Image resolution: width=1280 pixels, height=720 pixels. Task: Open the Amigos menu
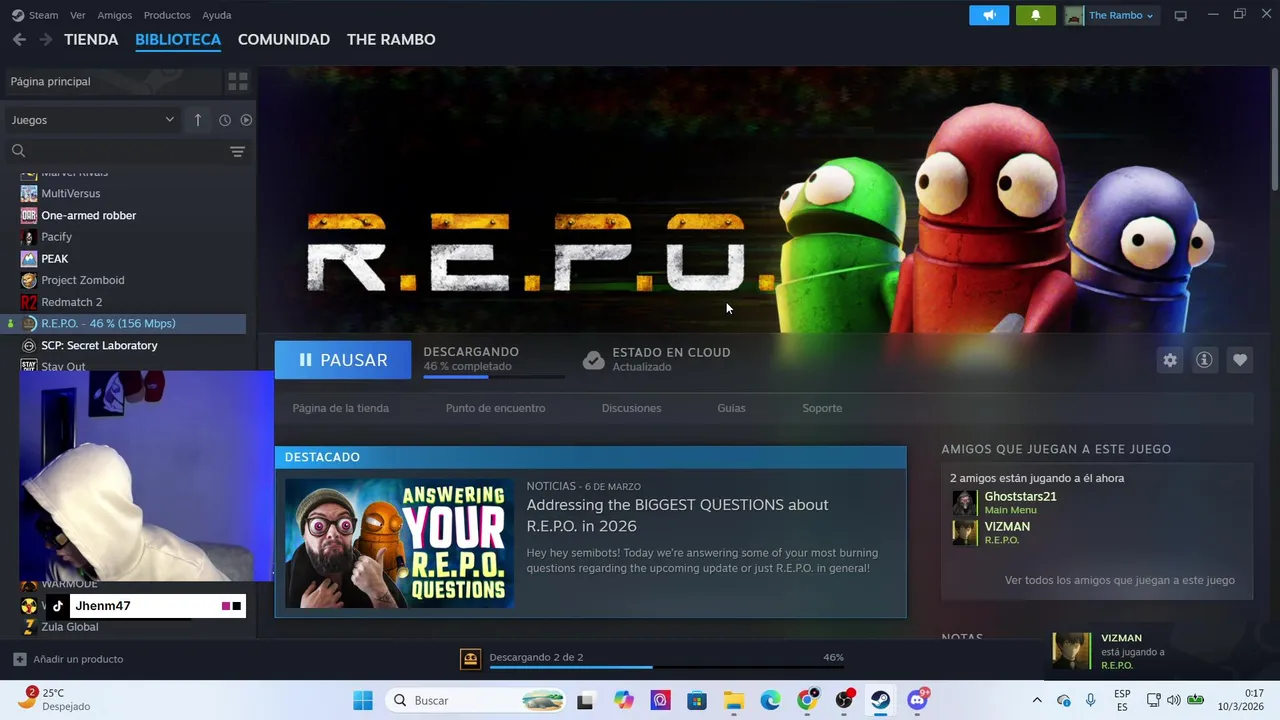point(115,15)
